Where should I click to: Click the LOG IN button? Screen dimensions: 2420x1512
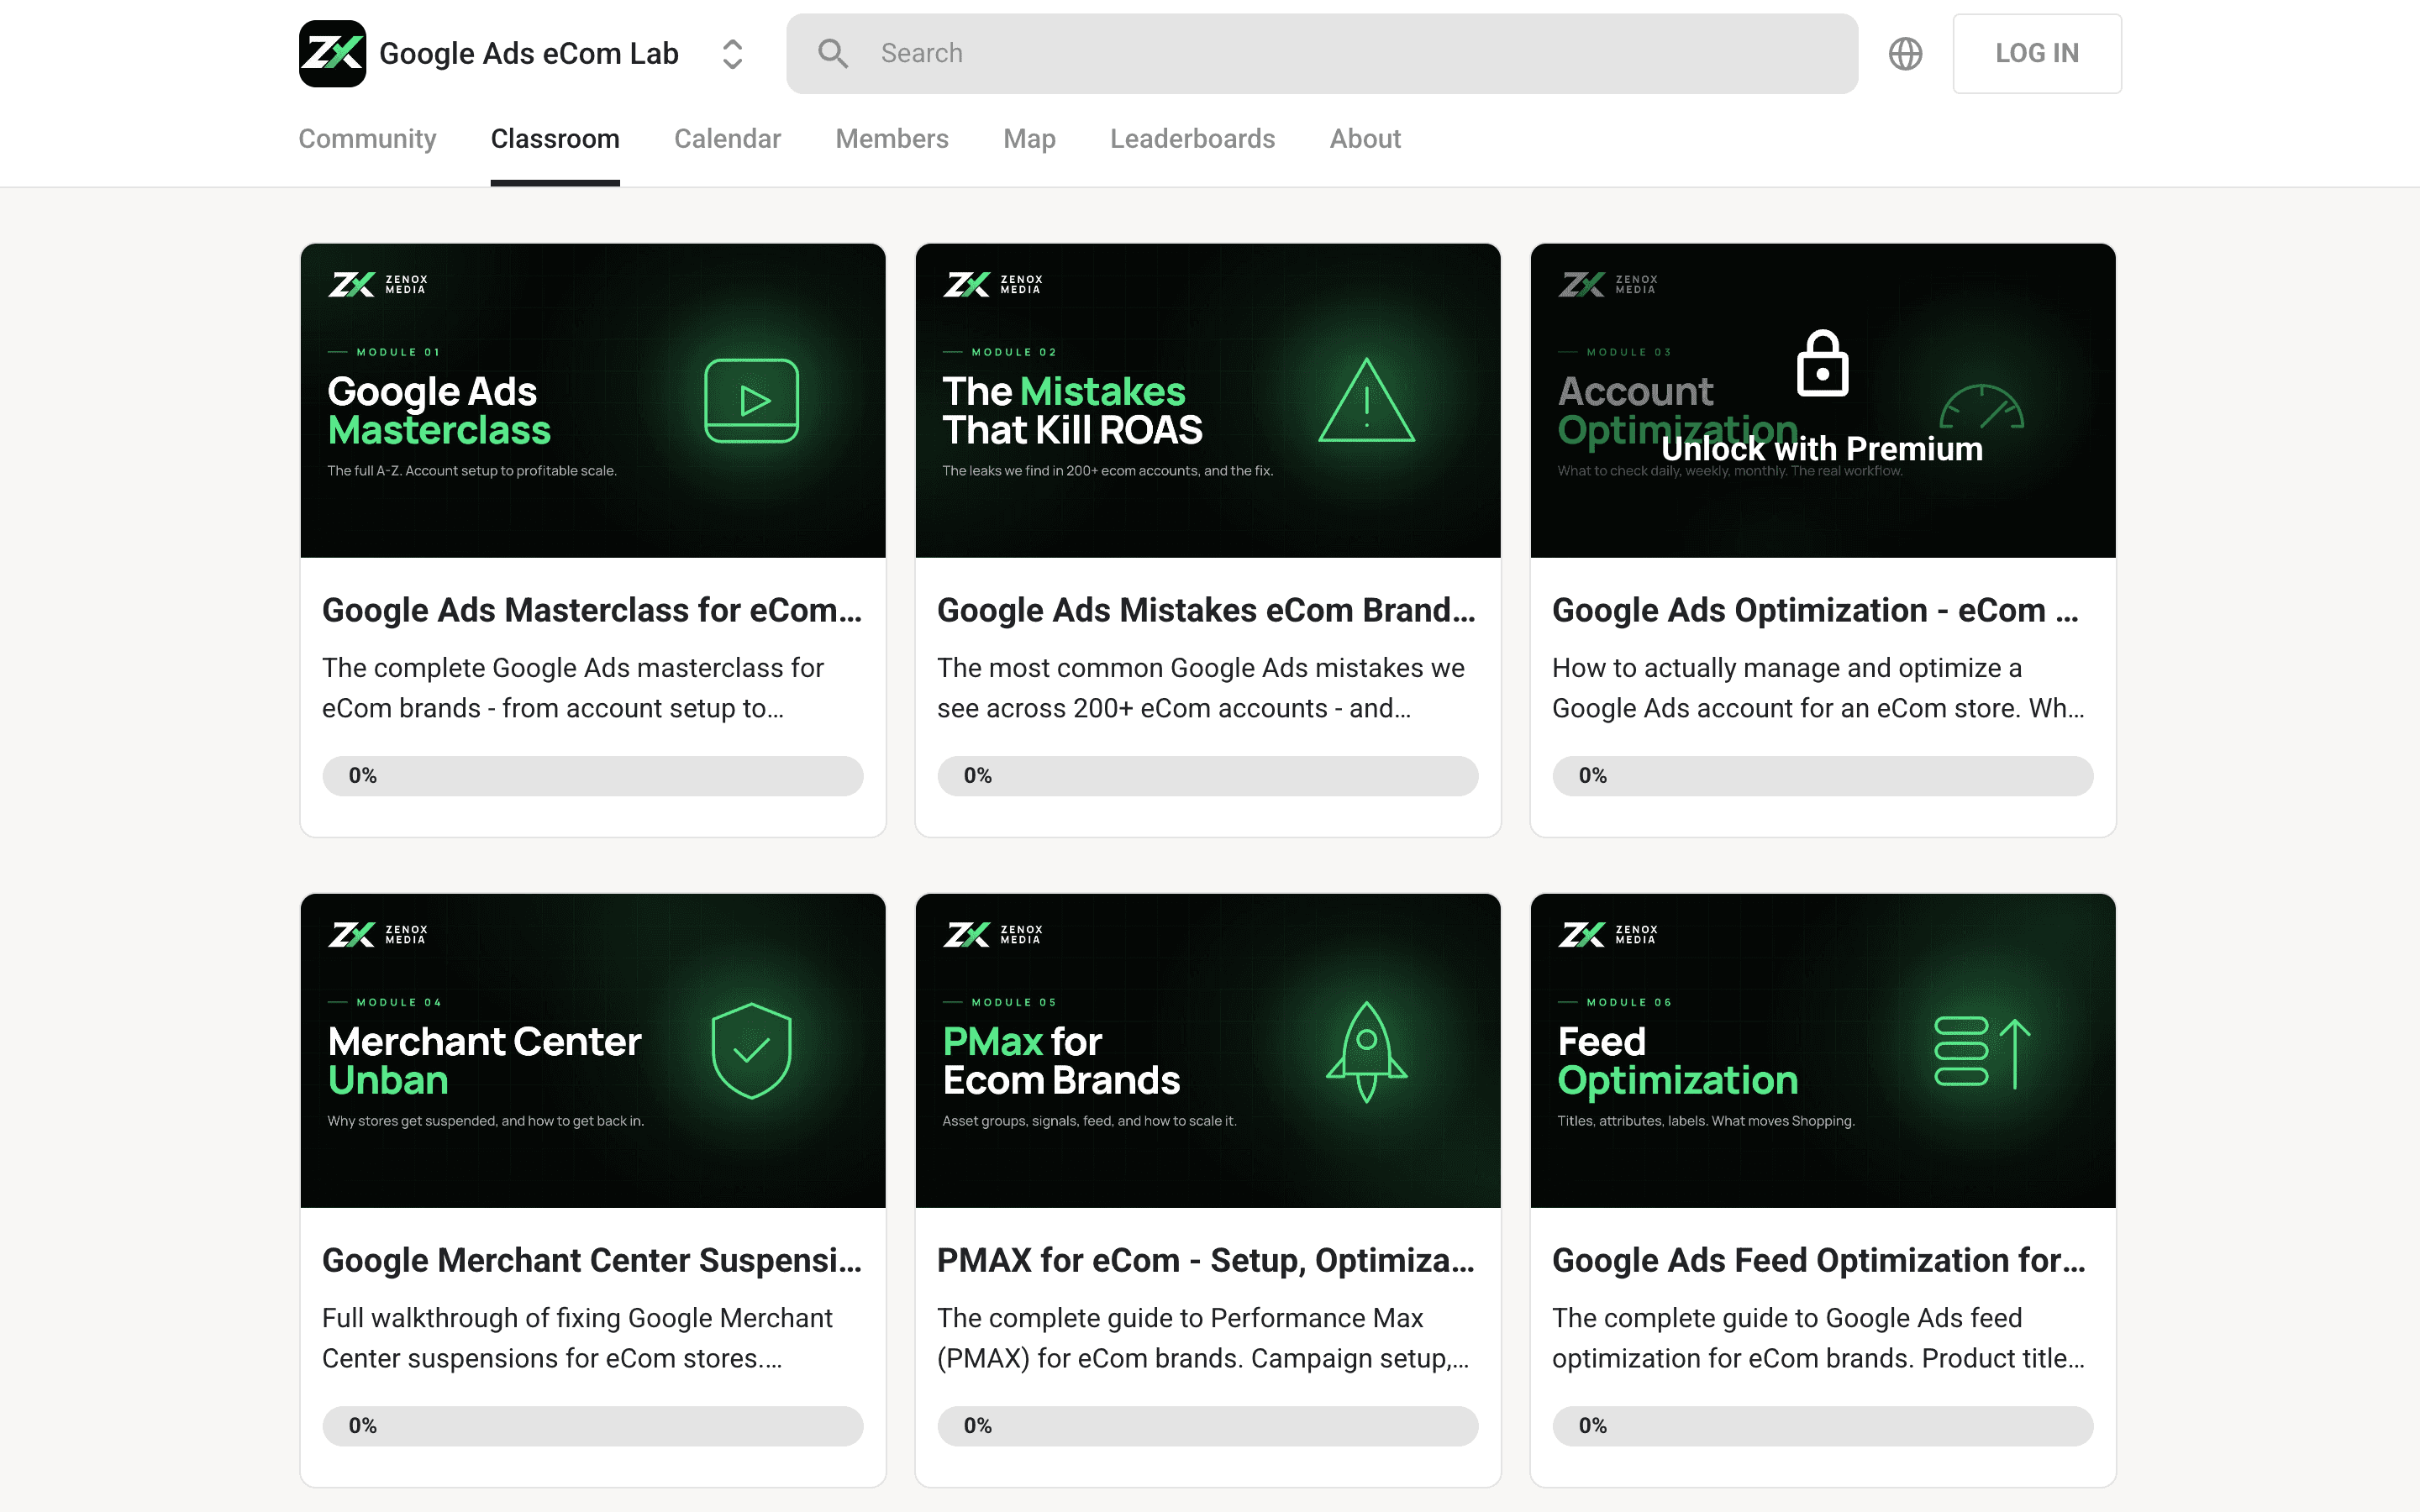2037,54
